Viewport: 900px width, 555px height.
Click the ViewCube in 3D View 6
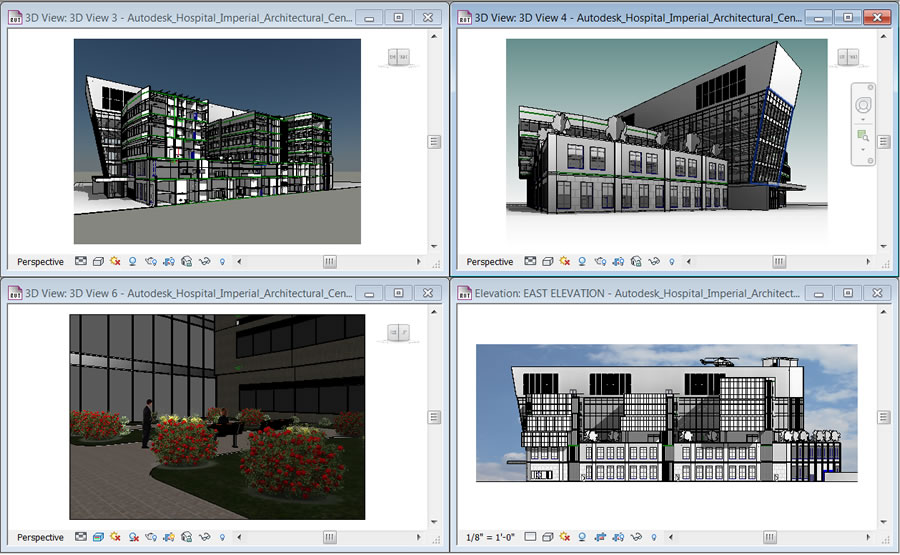click(398, 332)
